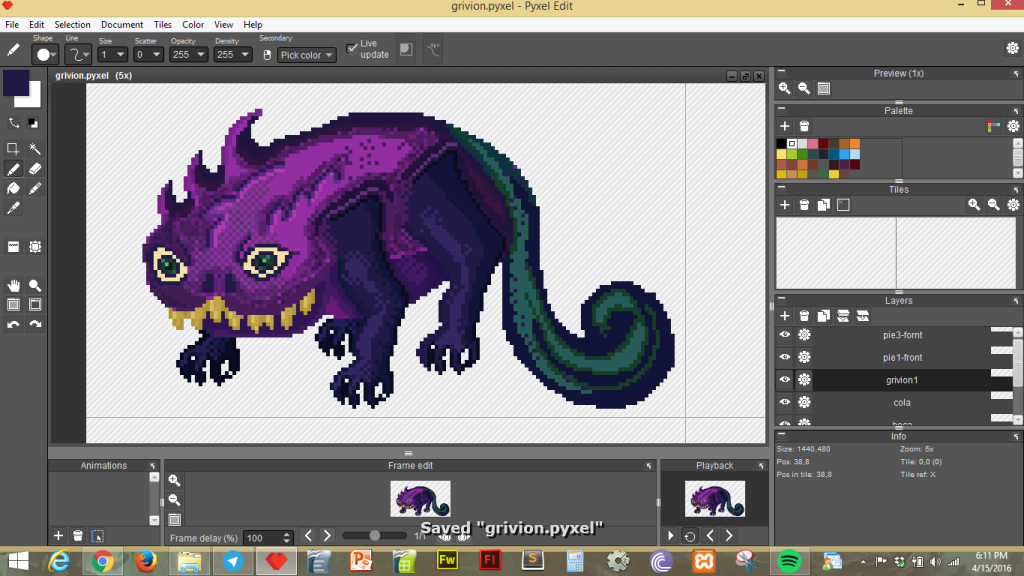This screenshot has height=576, width=1024.
Task: Open the Selection menu
Action: click(x=72, y=24)
